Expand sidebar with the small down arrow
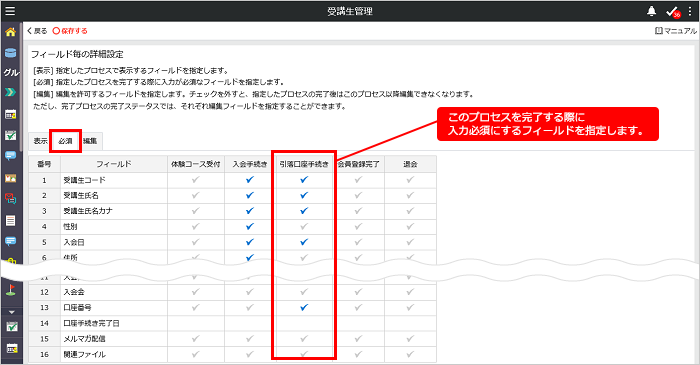Viewport: 700px width, 365px height. click(x=12, y=312)
